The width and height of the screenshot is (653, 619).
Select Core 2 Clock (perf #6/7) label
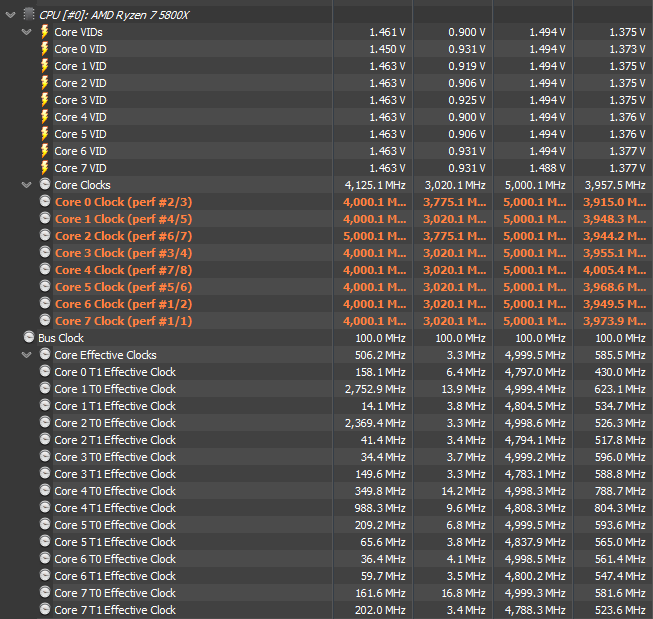coord(123,236)
